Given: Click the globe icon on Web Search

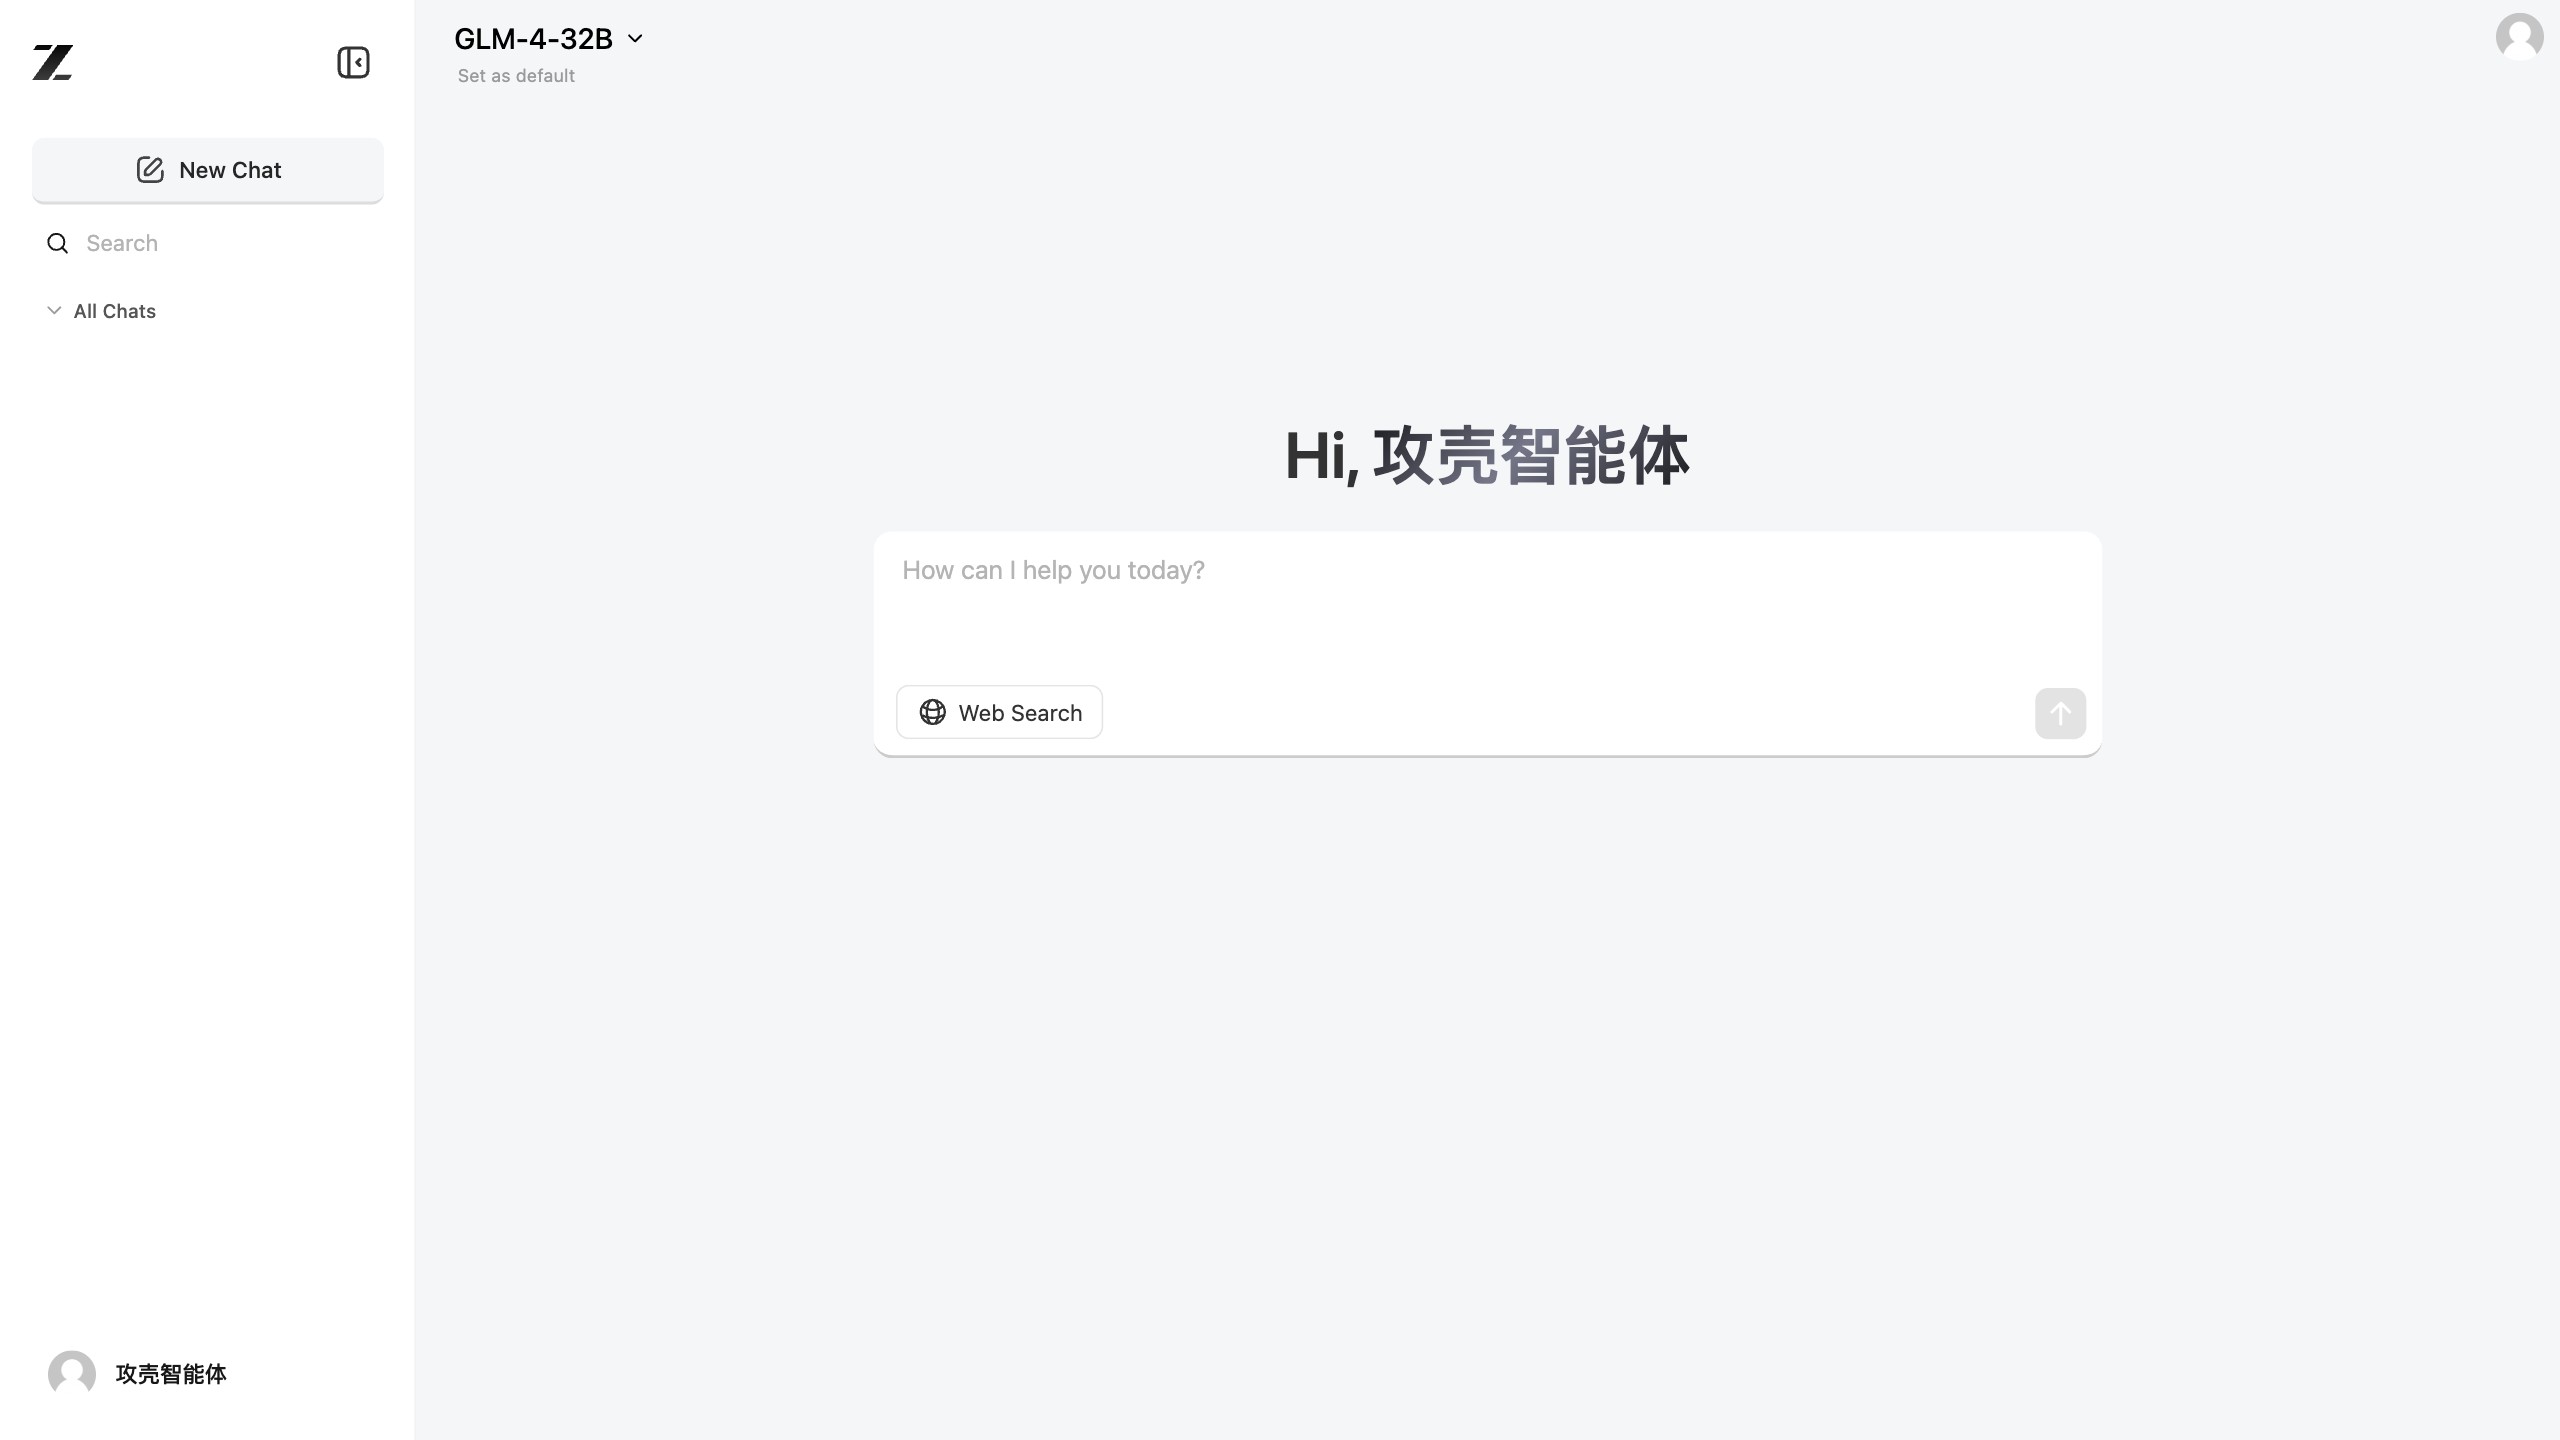Looking at the screenshot, I should (x=932, y=712).
